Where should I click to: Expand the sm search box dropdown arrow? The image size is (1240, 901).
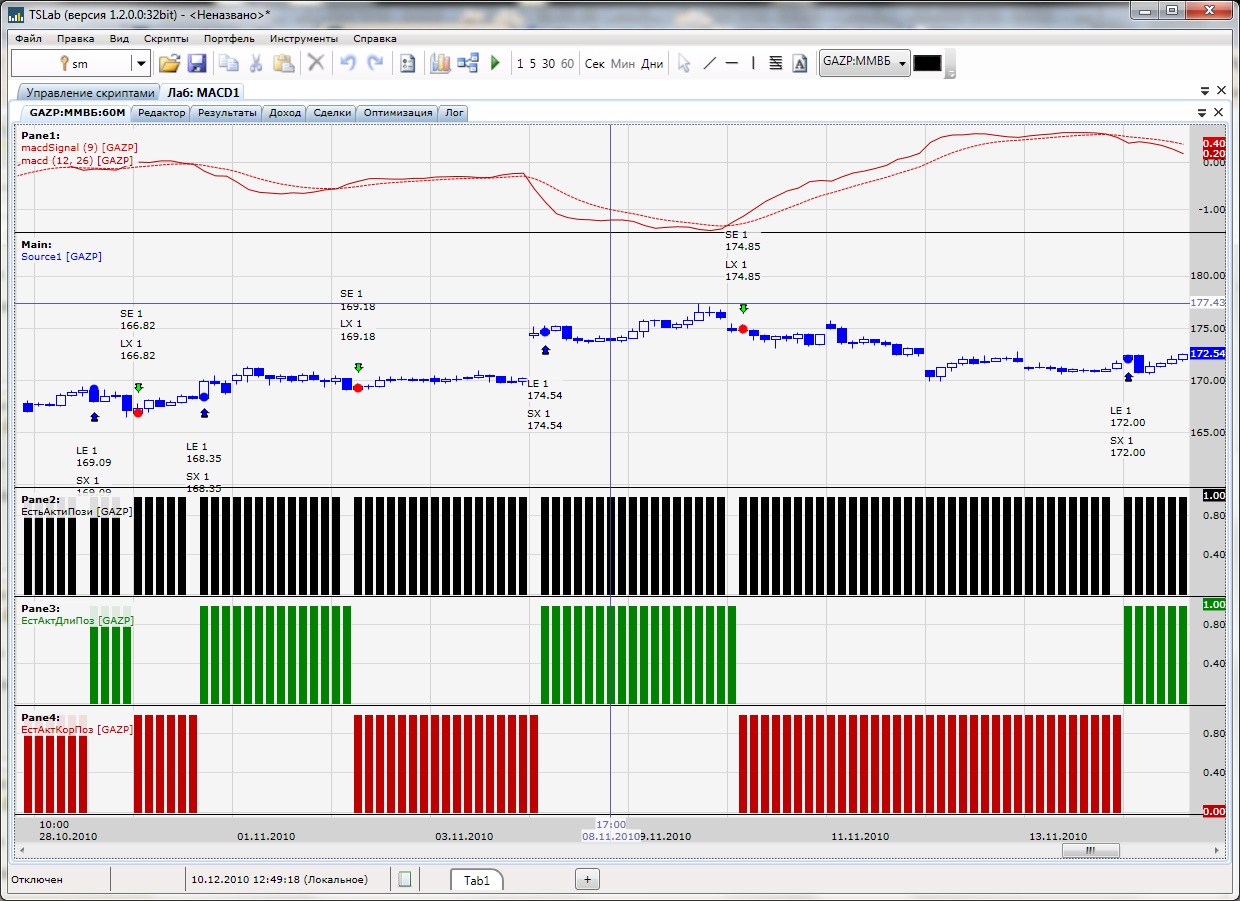(141, 64)
